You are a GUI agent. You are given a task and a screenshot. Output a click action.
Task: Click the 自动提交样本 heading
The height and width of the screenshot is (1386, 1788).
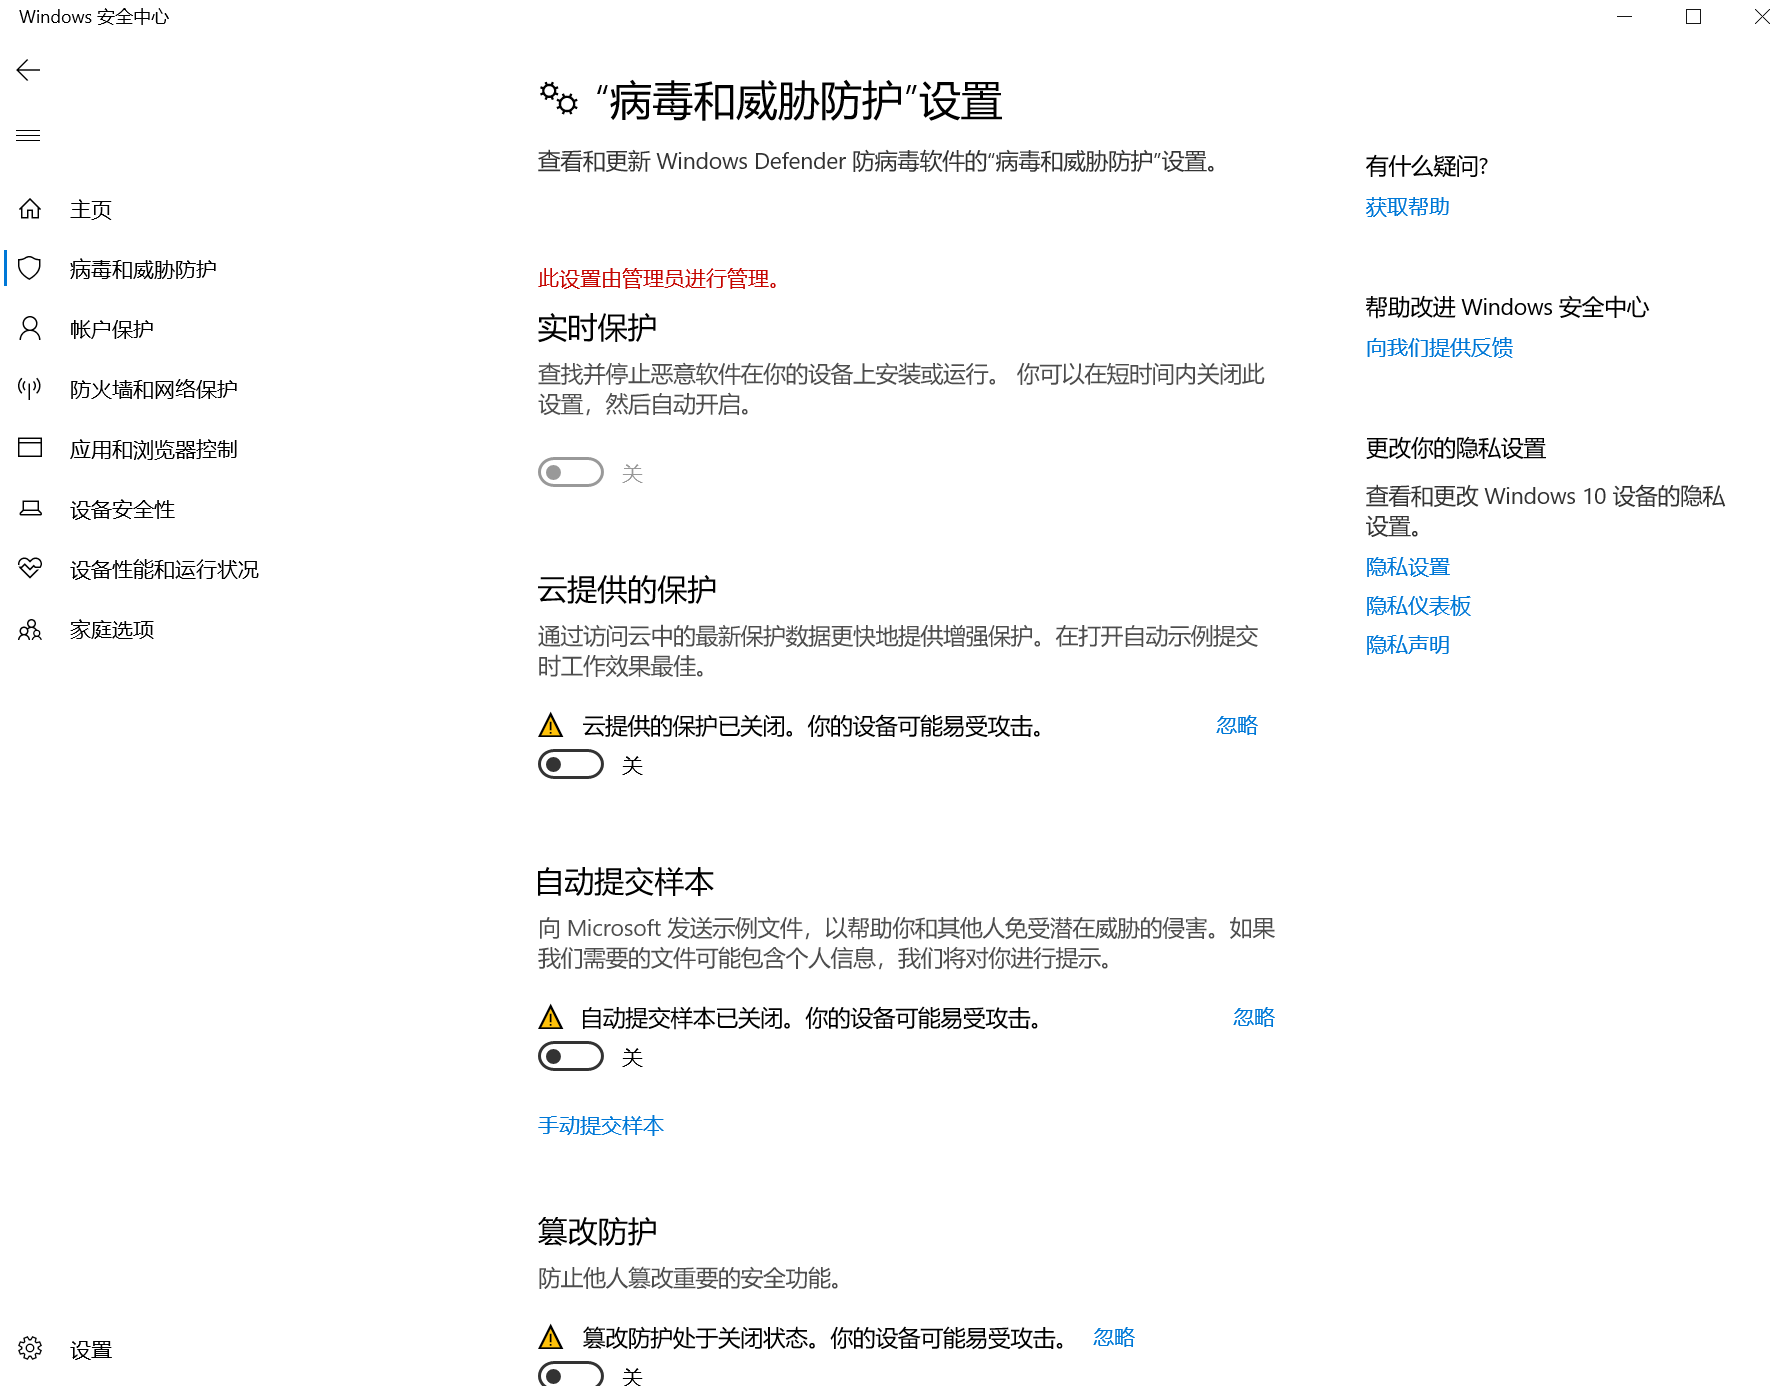[x=625, y=882]
